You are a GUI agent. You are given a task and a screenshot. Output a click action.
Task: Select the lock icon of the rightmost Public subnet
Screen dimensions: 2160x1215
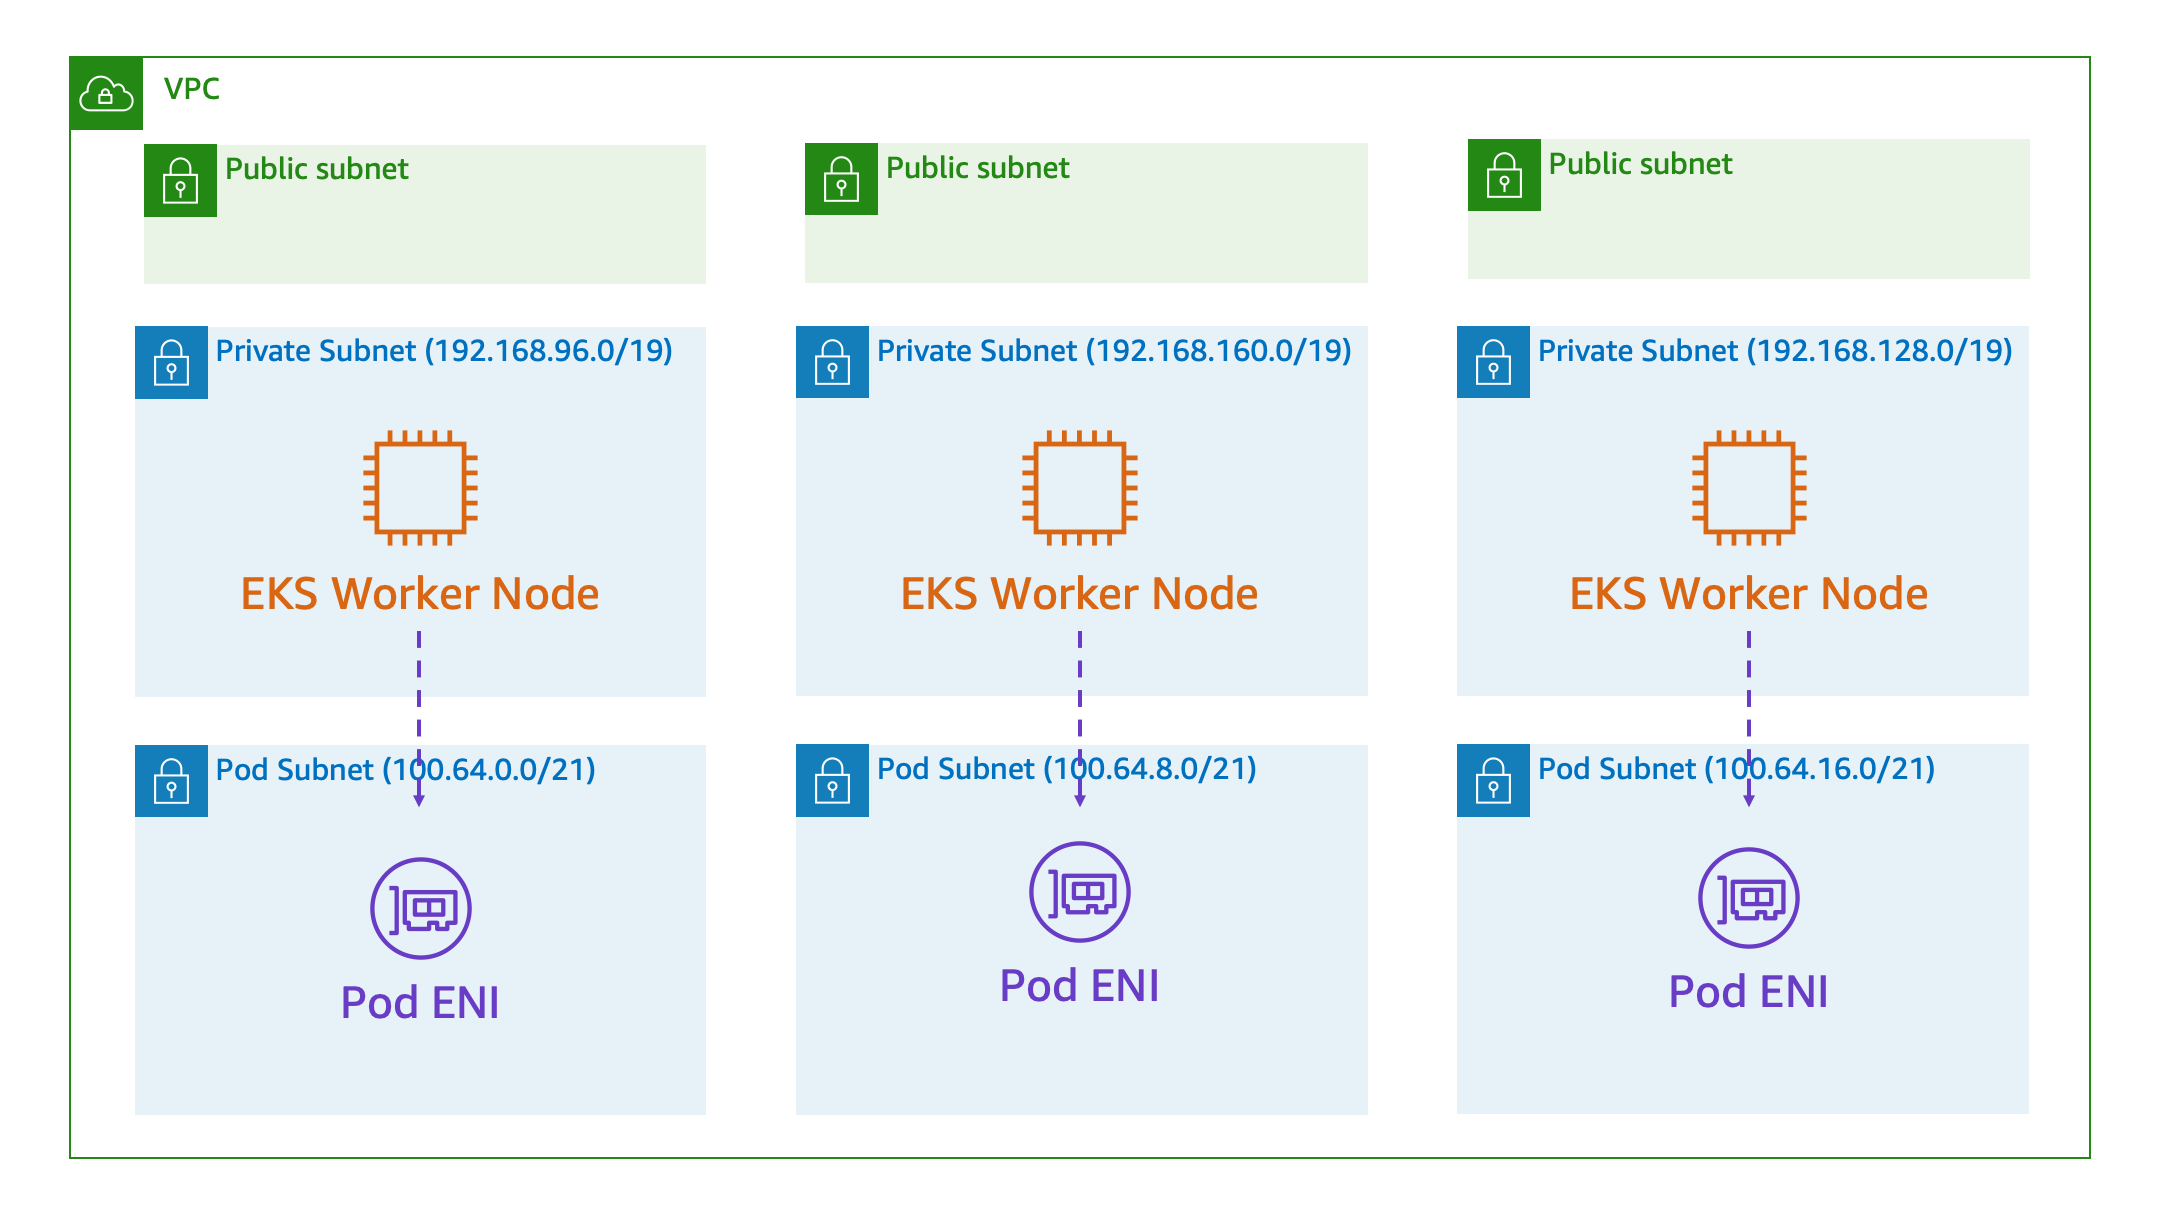(1505, 175)
